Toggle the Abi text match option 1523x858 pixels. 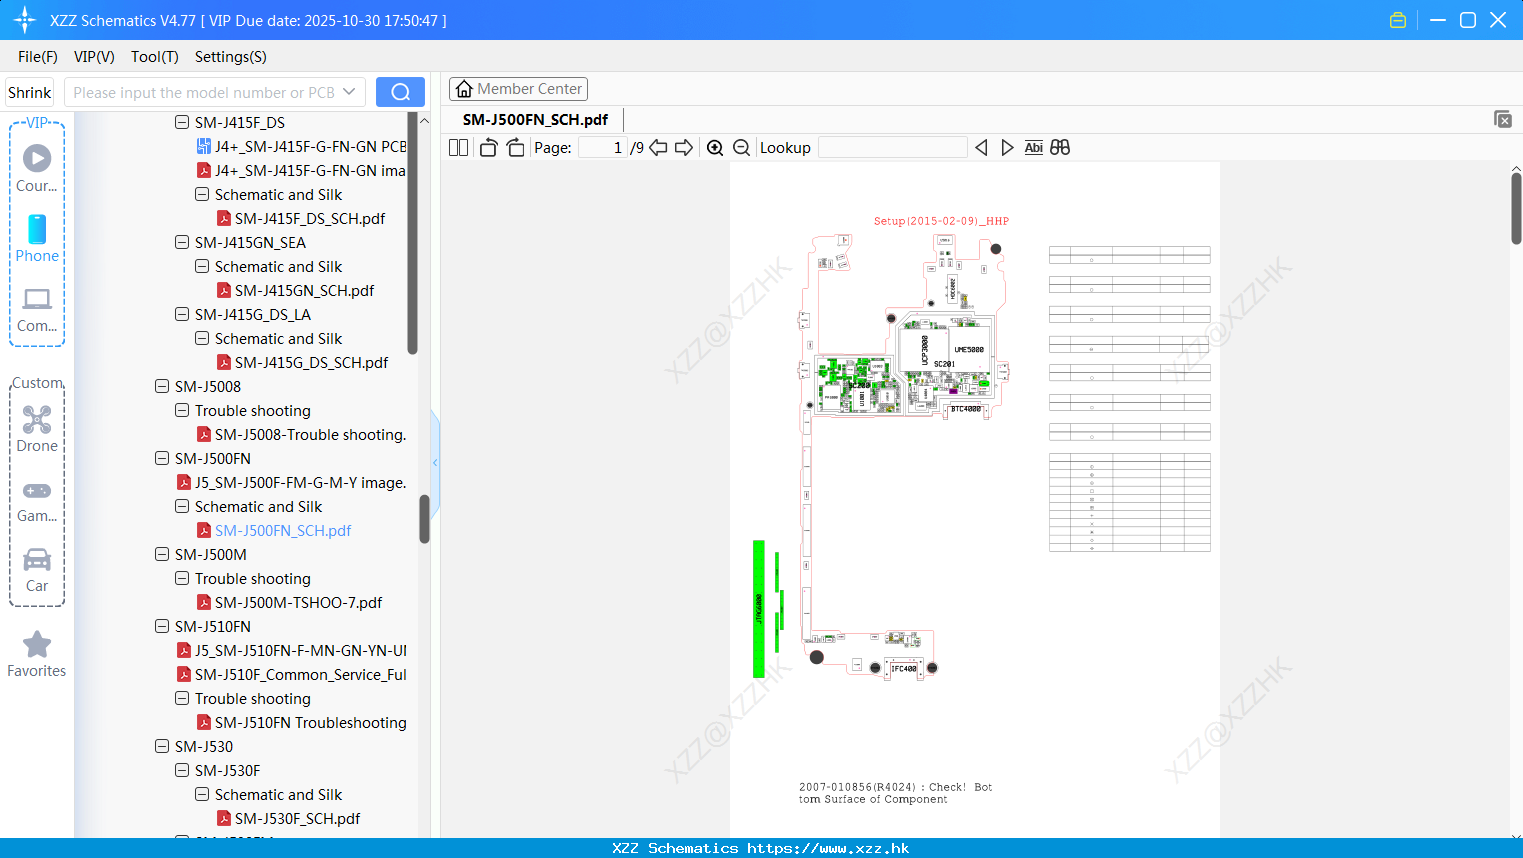[x=1033, y=147]
